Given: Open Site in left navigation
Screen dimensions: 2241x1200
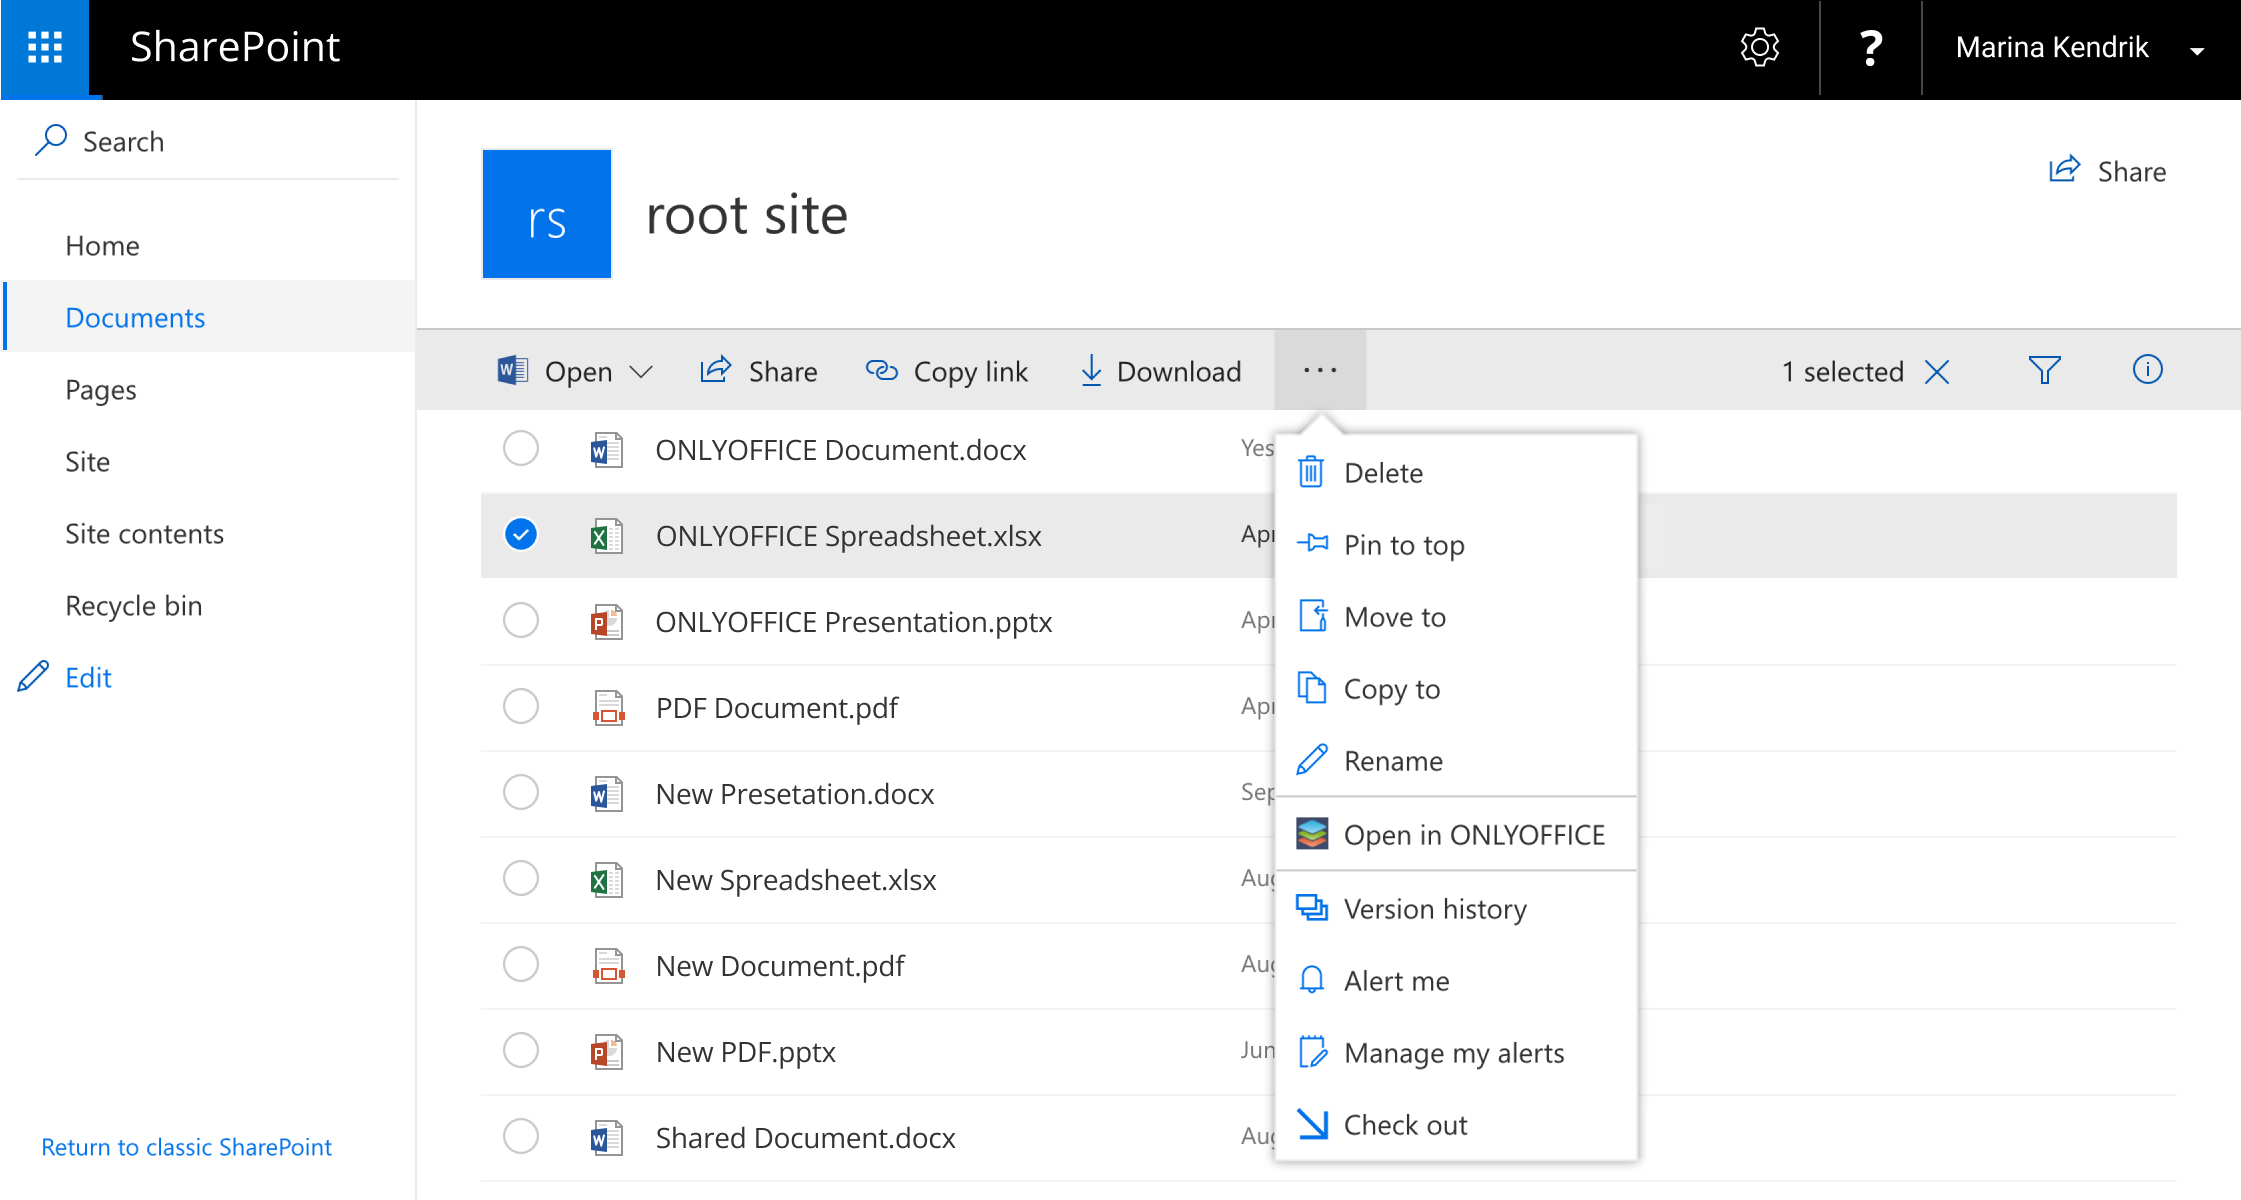Looking at the screenshot, I should [x=87, y=462].
